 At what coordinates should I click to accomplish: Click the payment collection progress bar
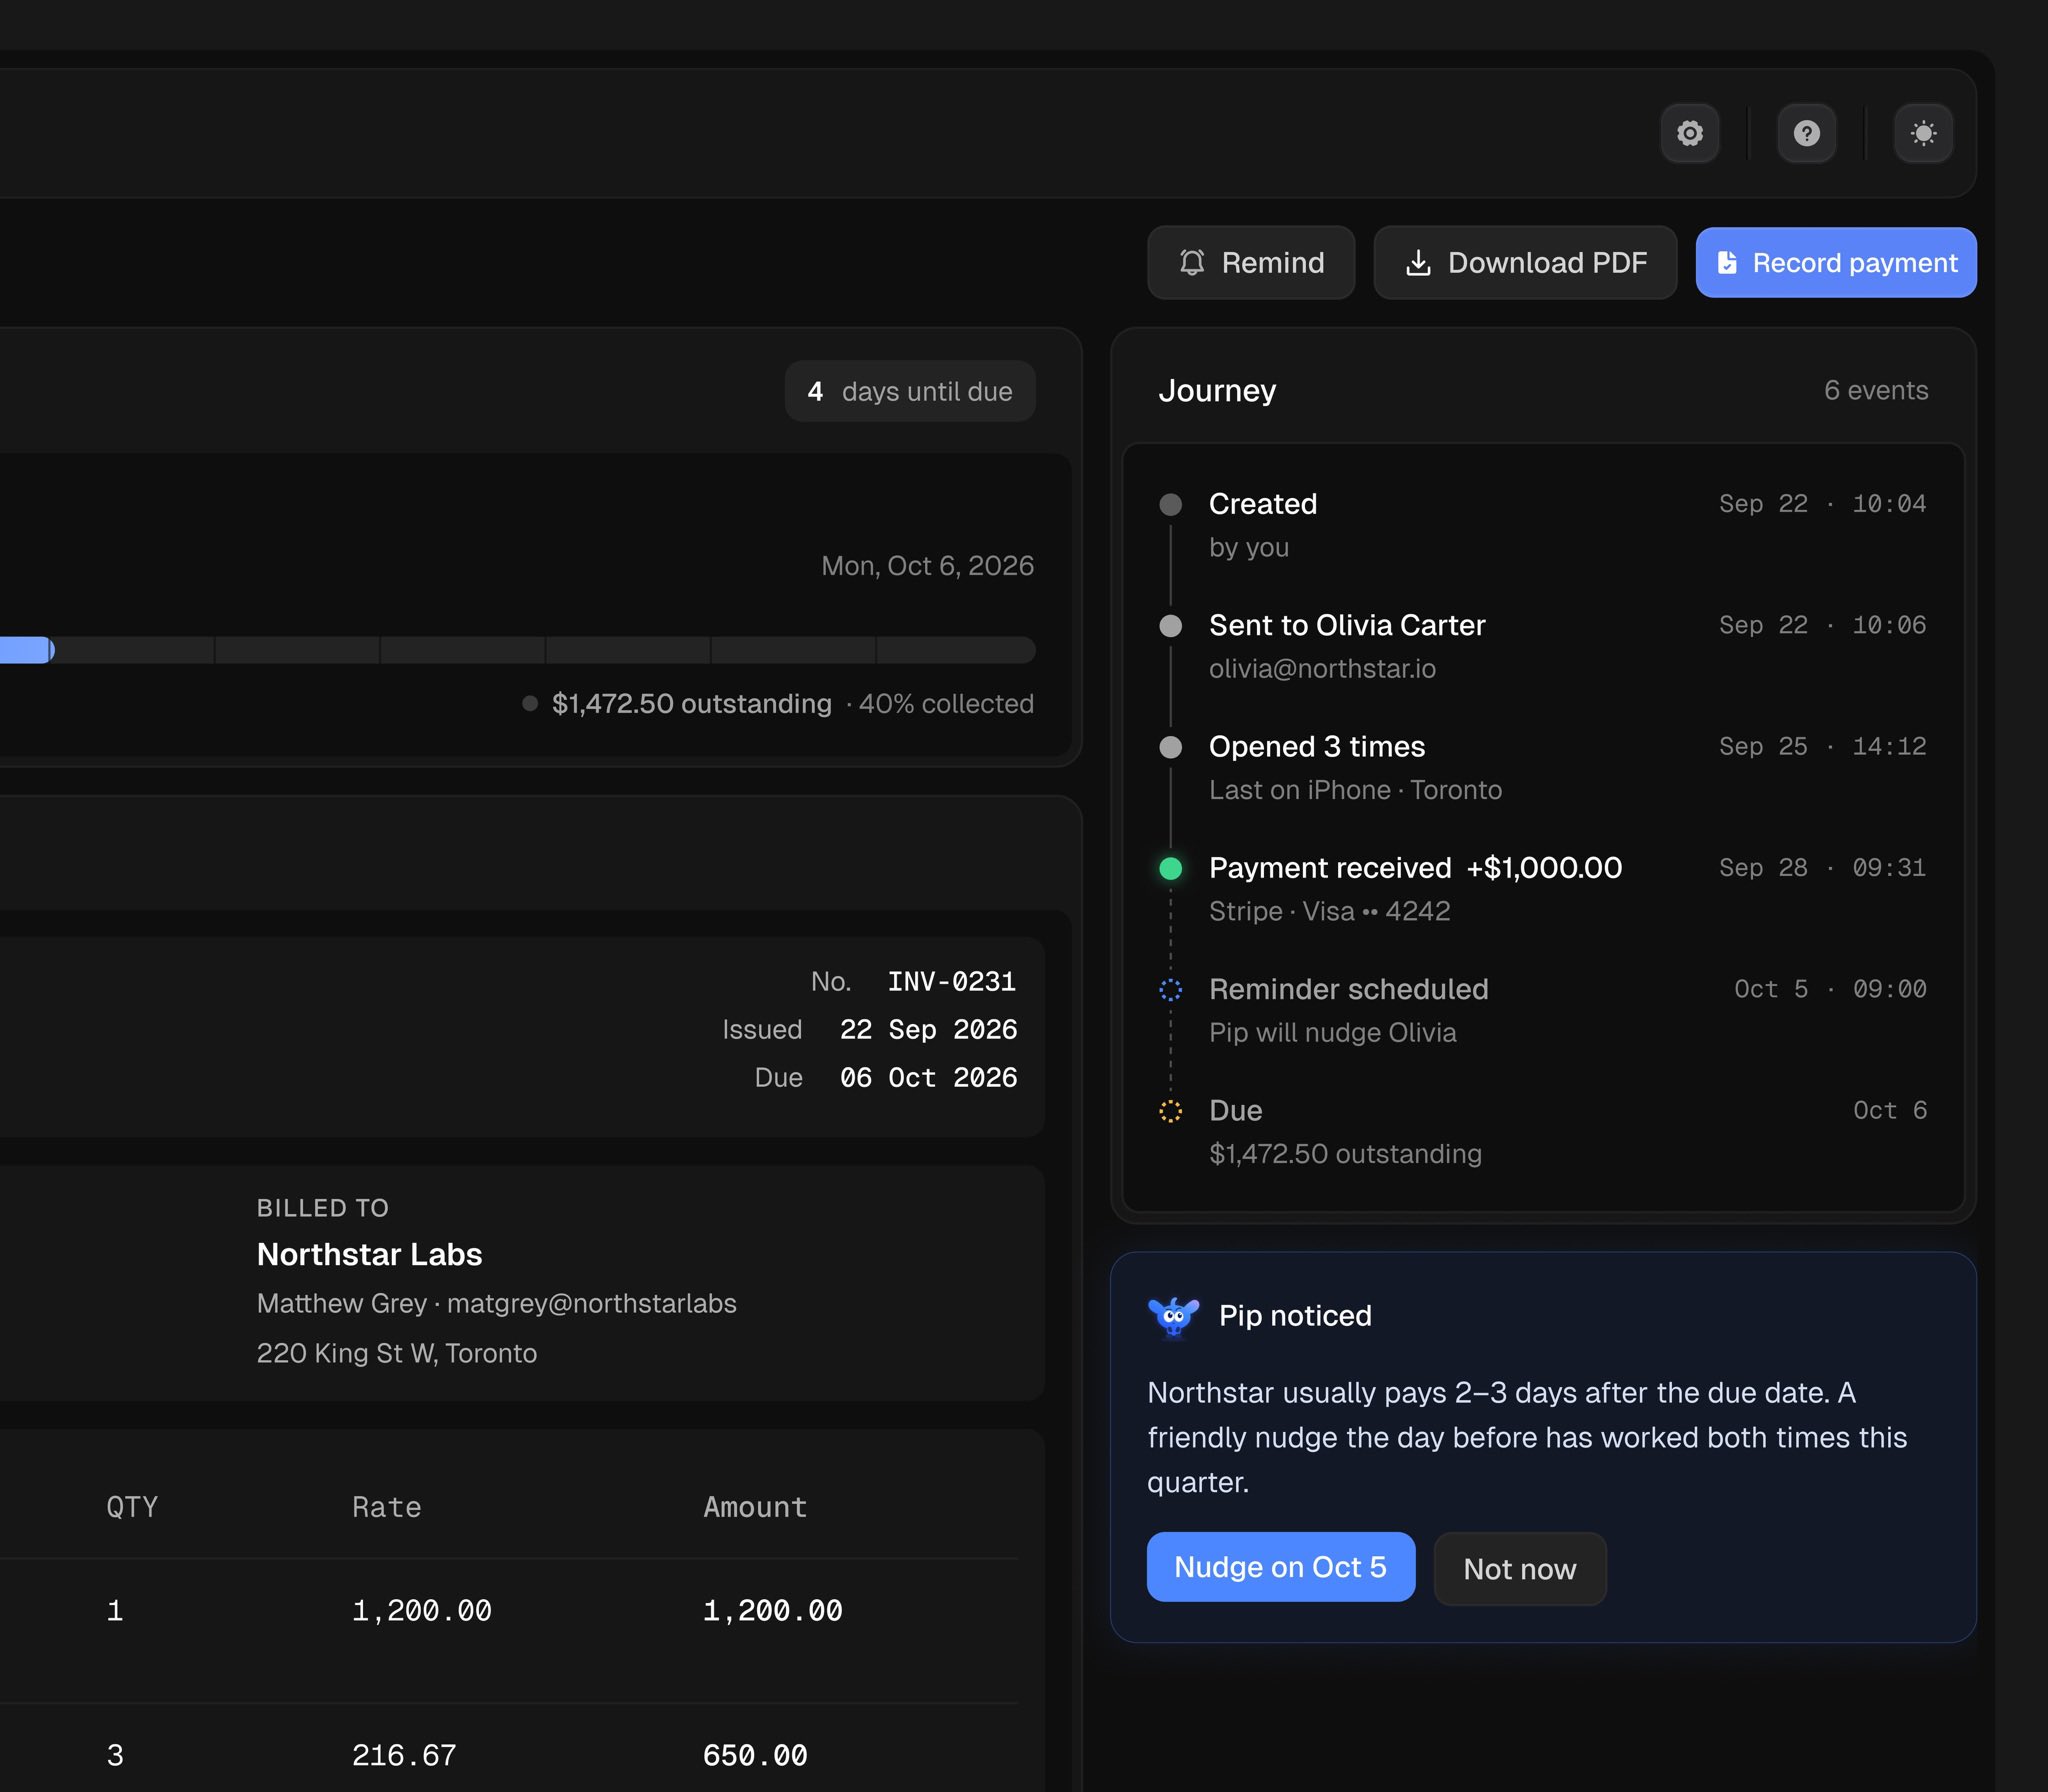[517, 650]
